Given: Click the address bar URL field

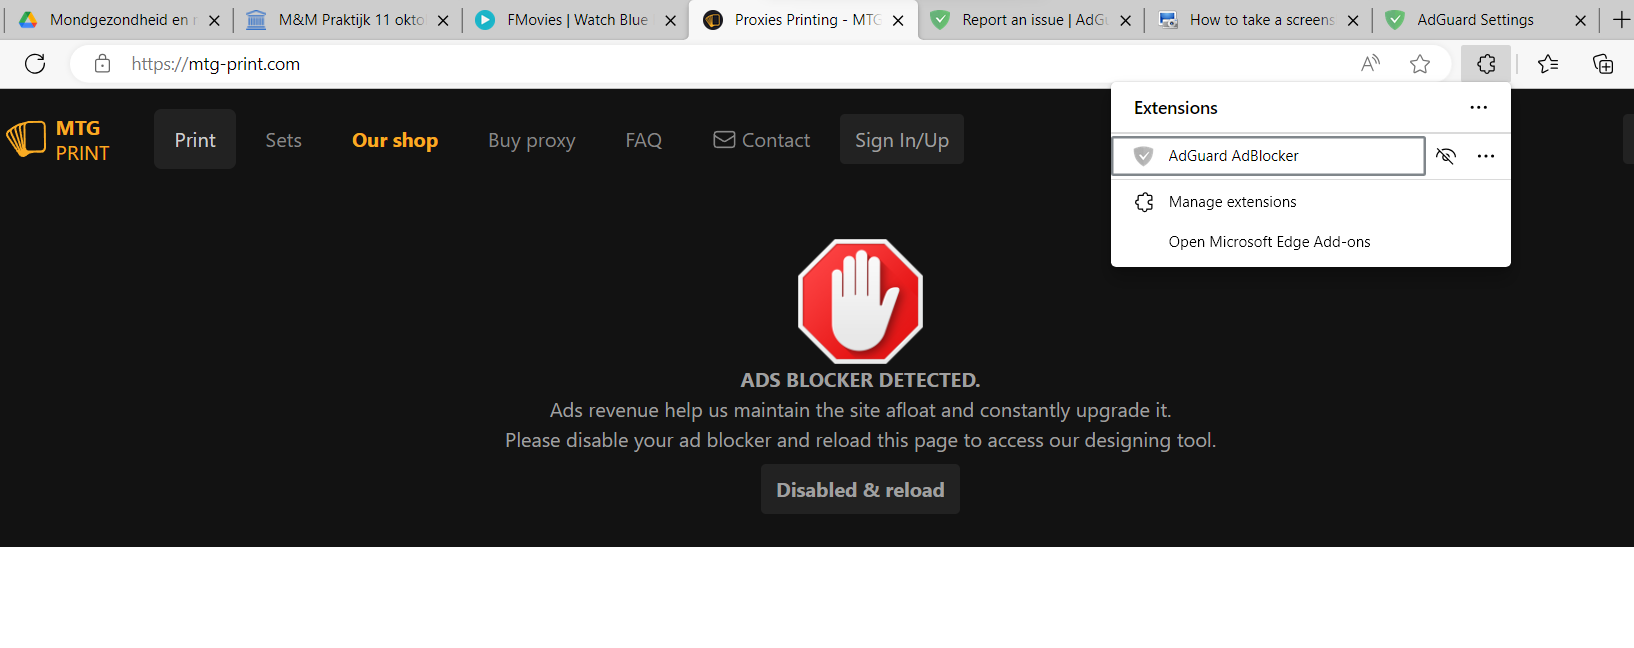Looking at the screenshot, I should [x=700, y=64].
